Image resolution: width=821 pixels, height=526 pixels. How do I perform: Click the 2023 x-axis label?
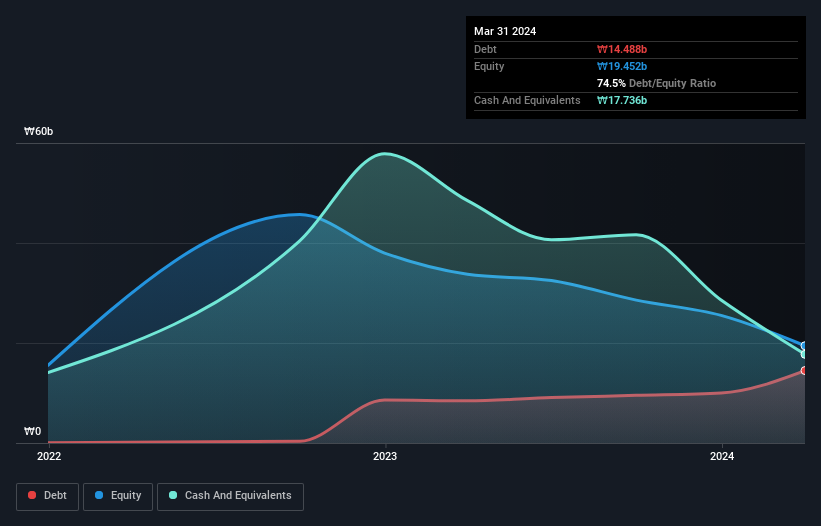tap(385, 456)
